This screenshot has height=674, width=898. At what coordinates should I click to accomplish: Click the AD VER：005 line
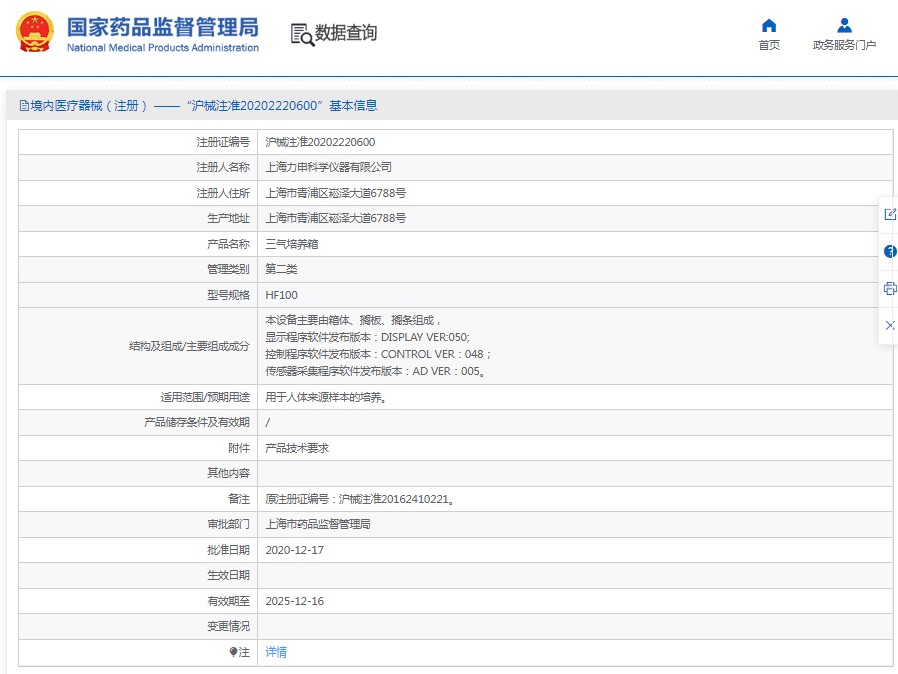375,371
